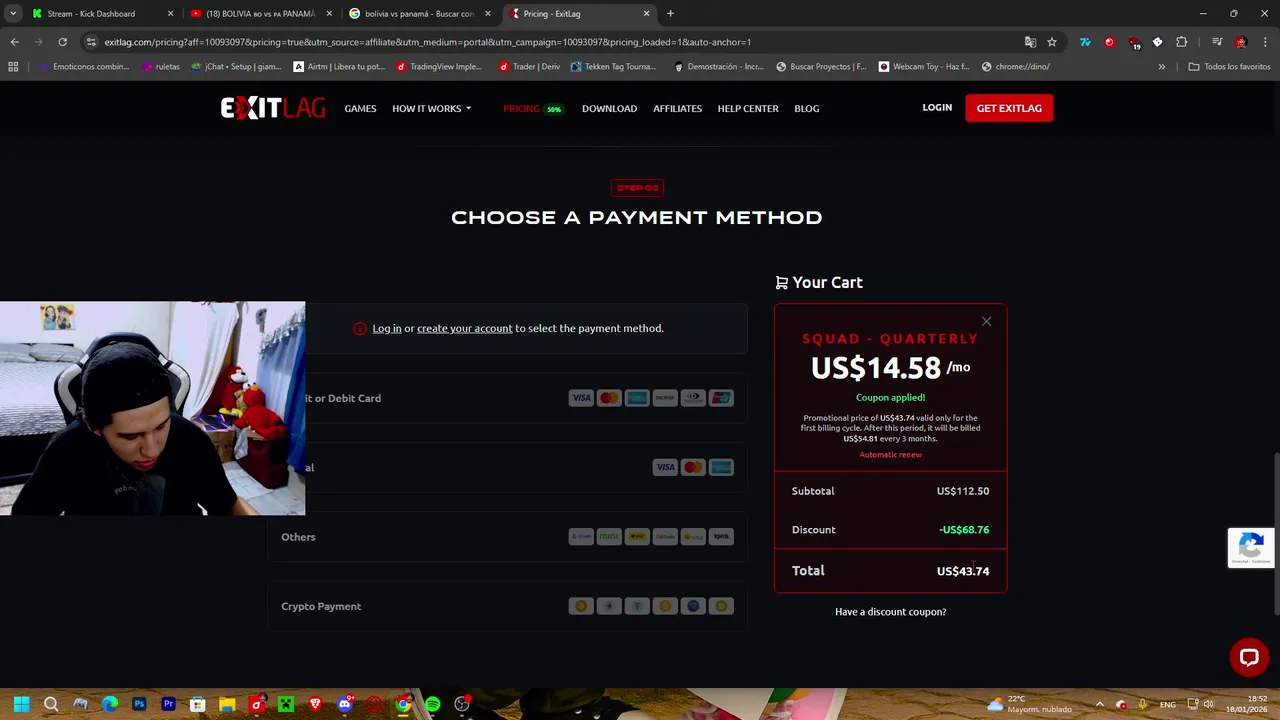Image resolution: width=1280 pixels, height=720 pixels.
Task: Click the Mastercard icon in card row
Action: click(x=609, y=398)
